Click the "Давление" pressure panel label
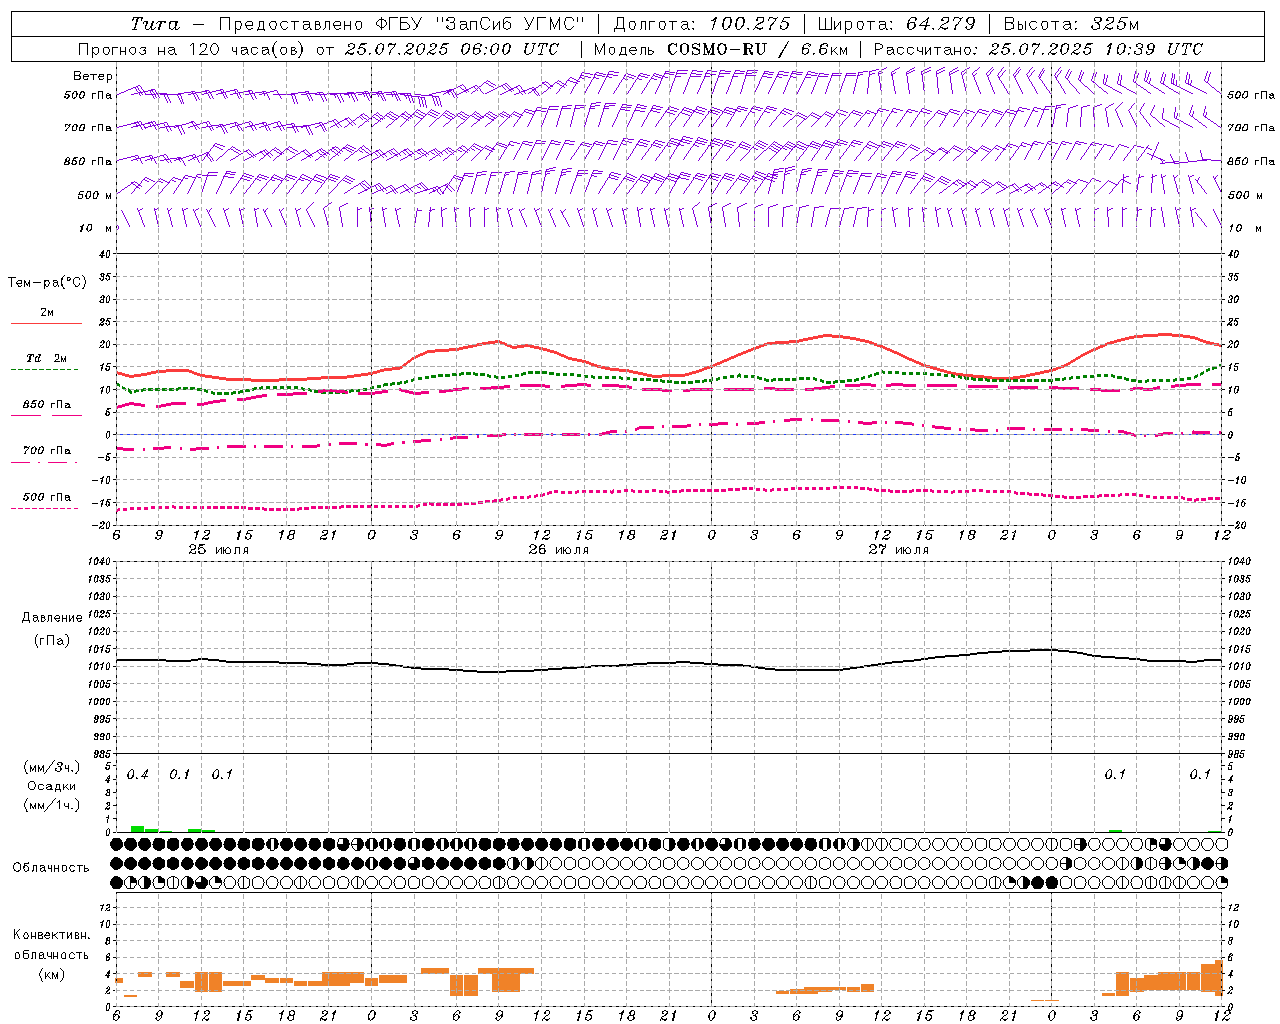 coord(52,618)
